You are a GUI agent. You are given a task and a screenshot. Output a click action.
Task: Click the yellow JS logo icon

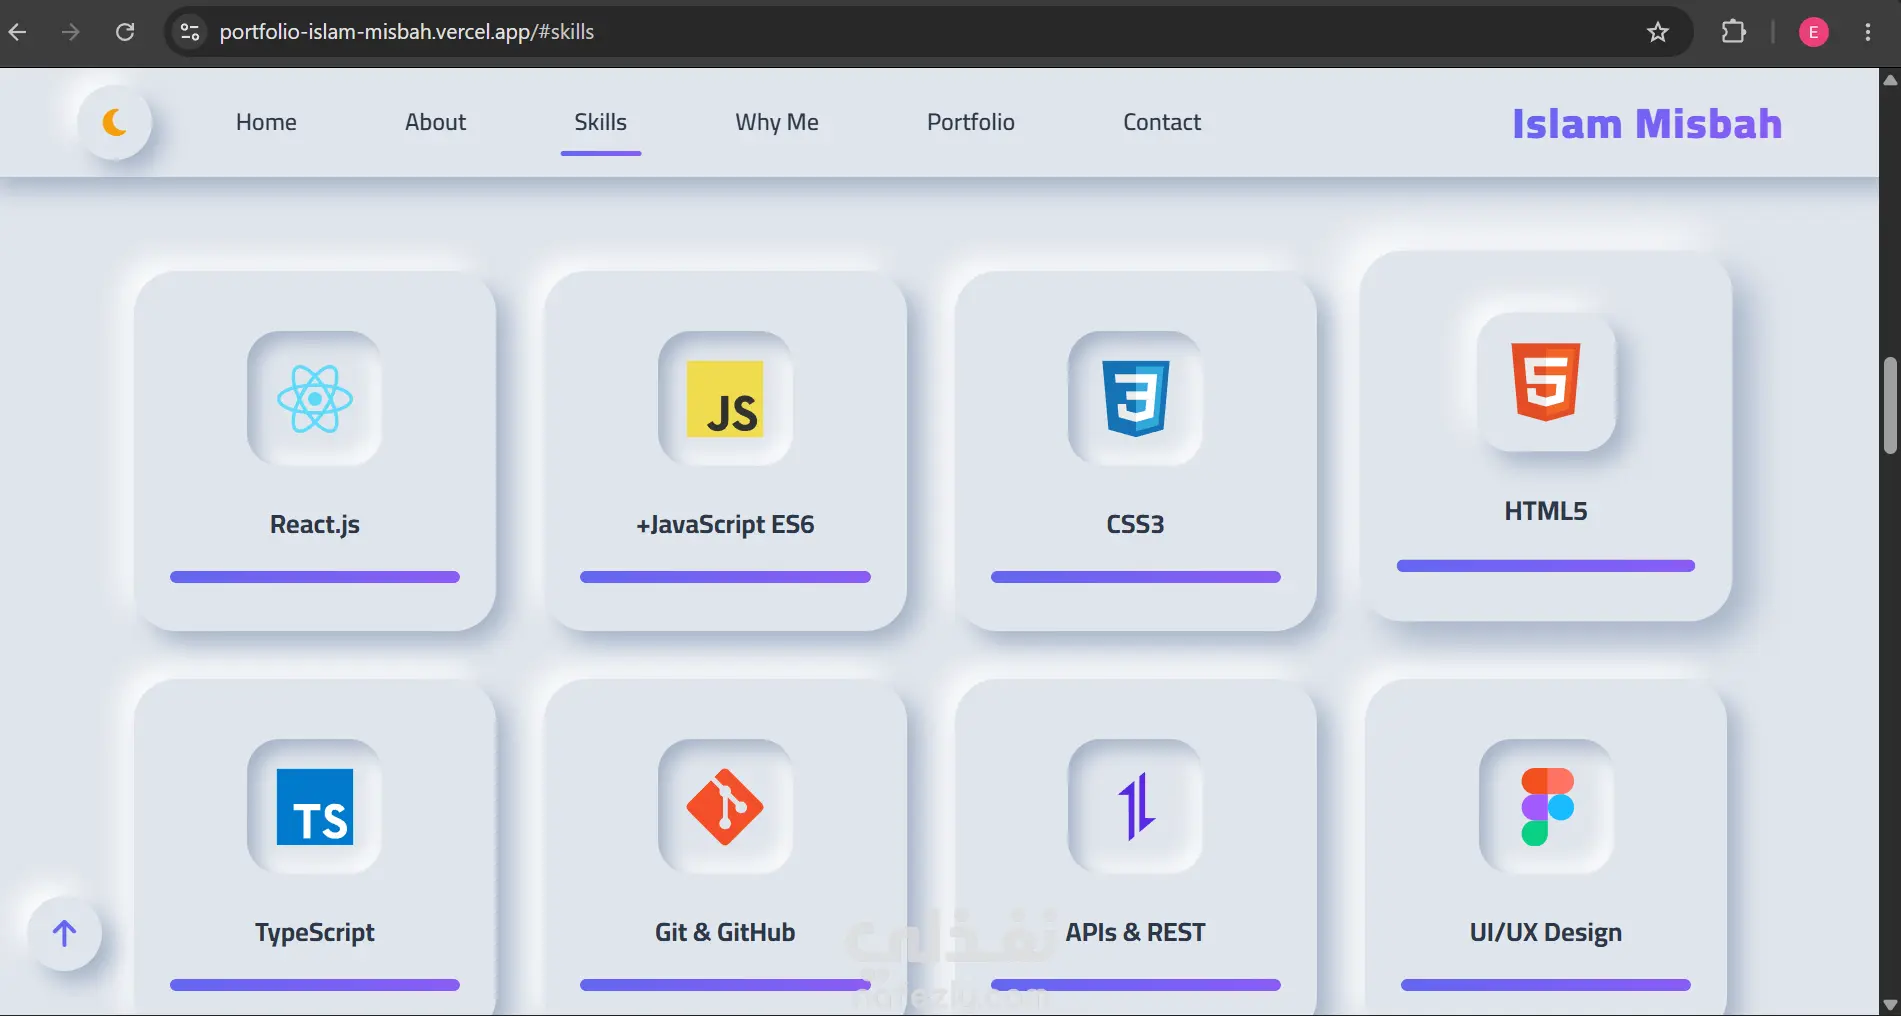(x=725, y=399)
